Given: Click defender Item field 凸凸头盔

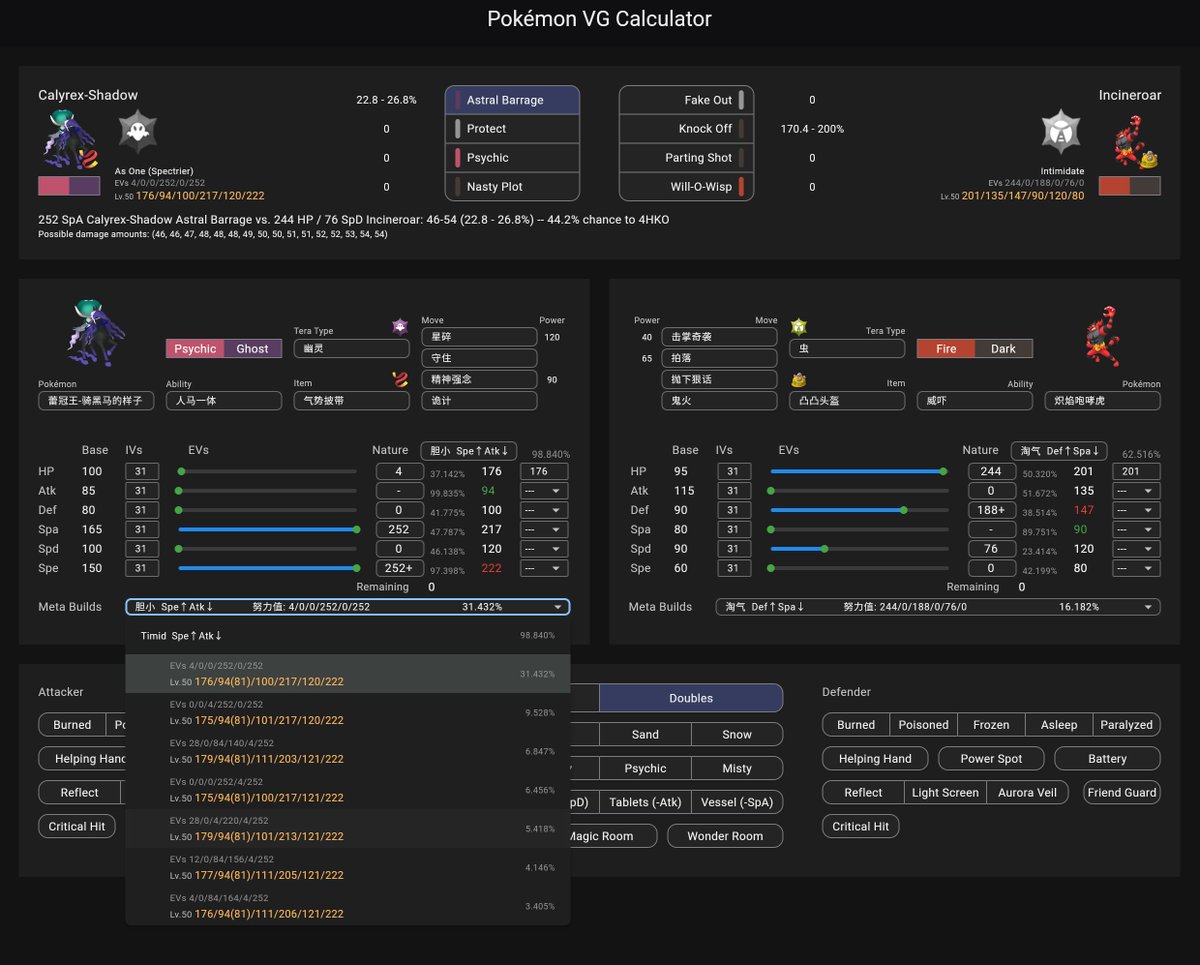Looking at the screenshot, I should (x=847, y=401).
